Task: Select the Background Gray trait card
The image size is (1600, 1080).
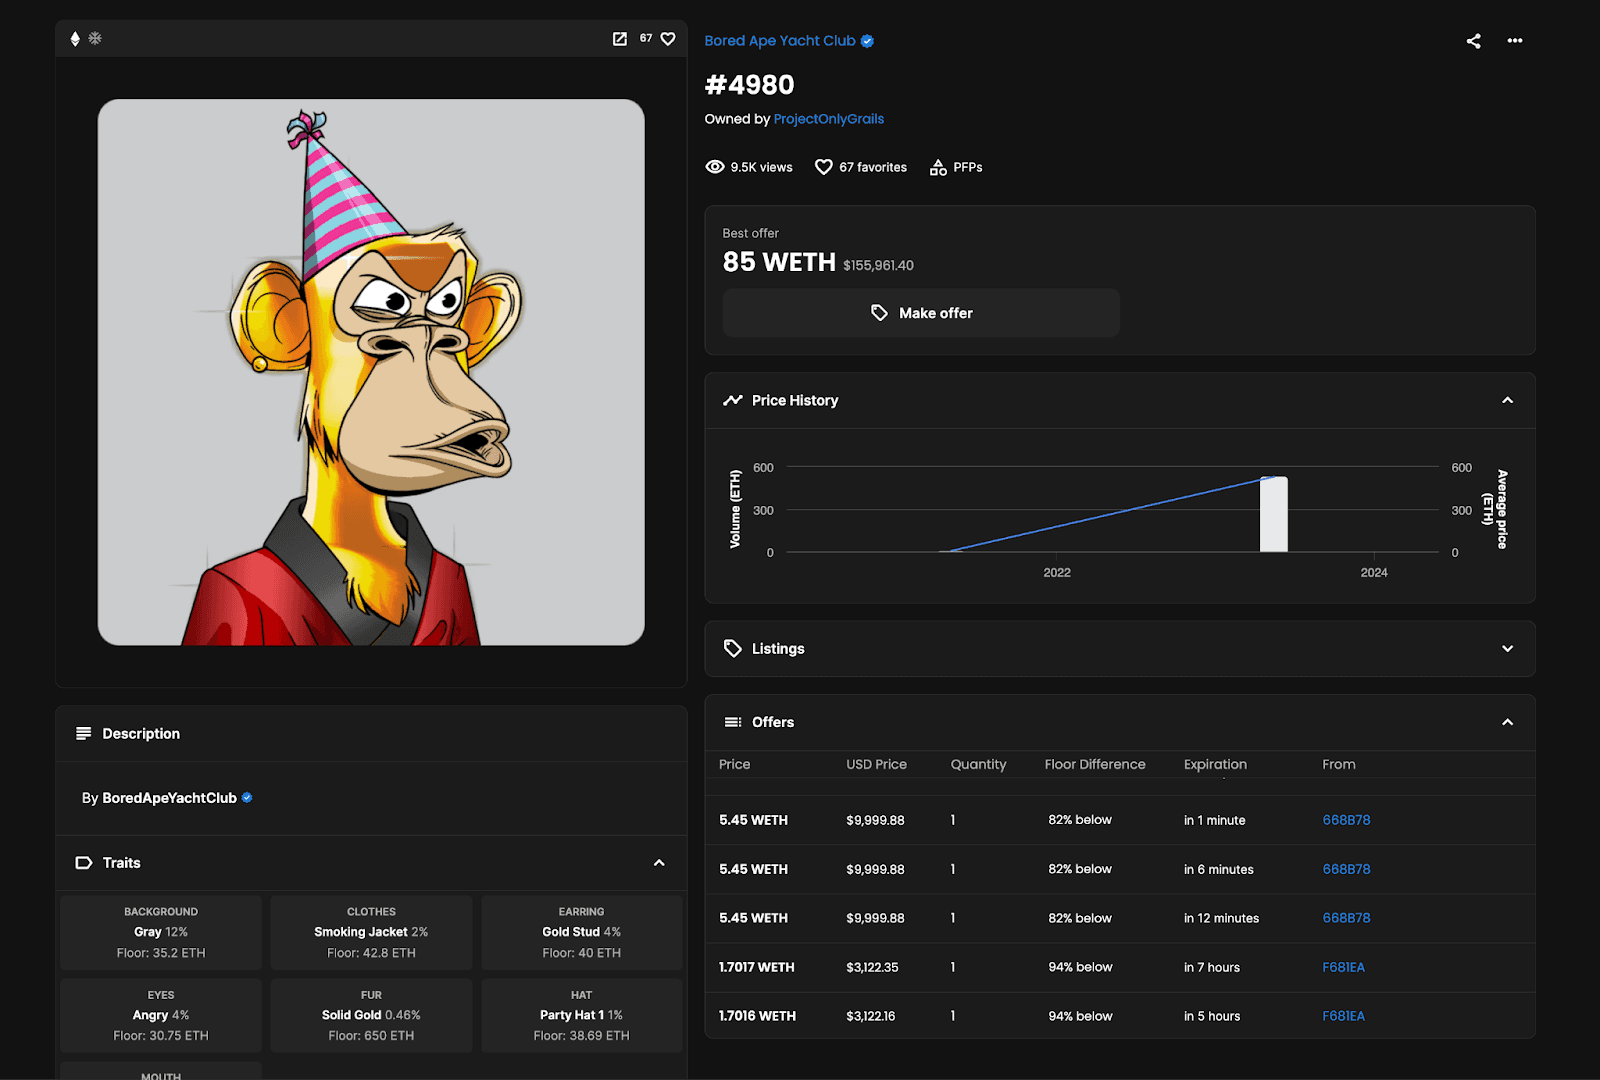Action: 161,932
